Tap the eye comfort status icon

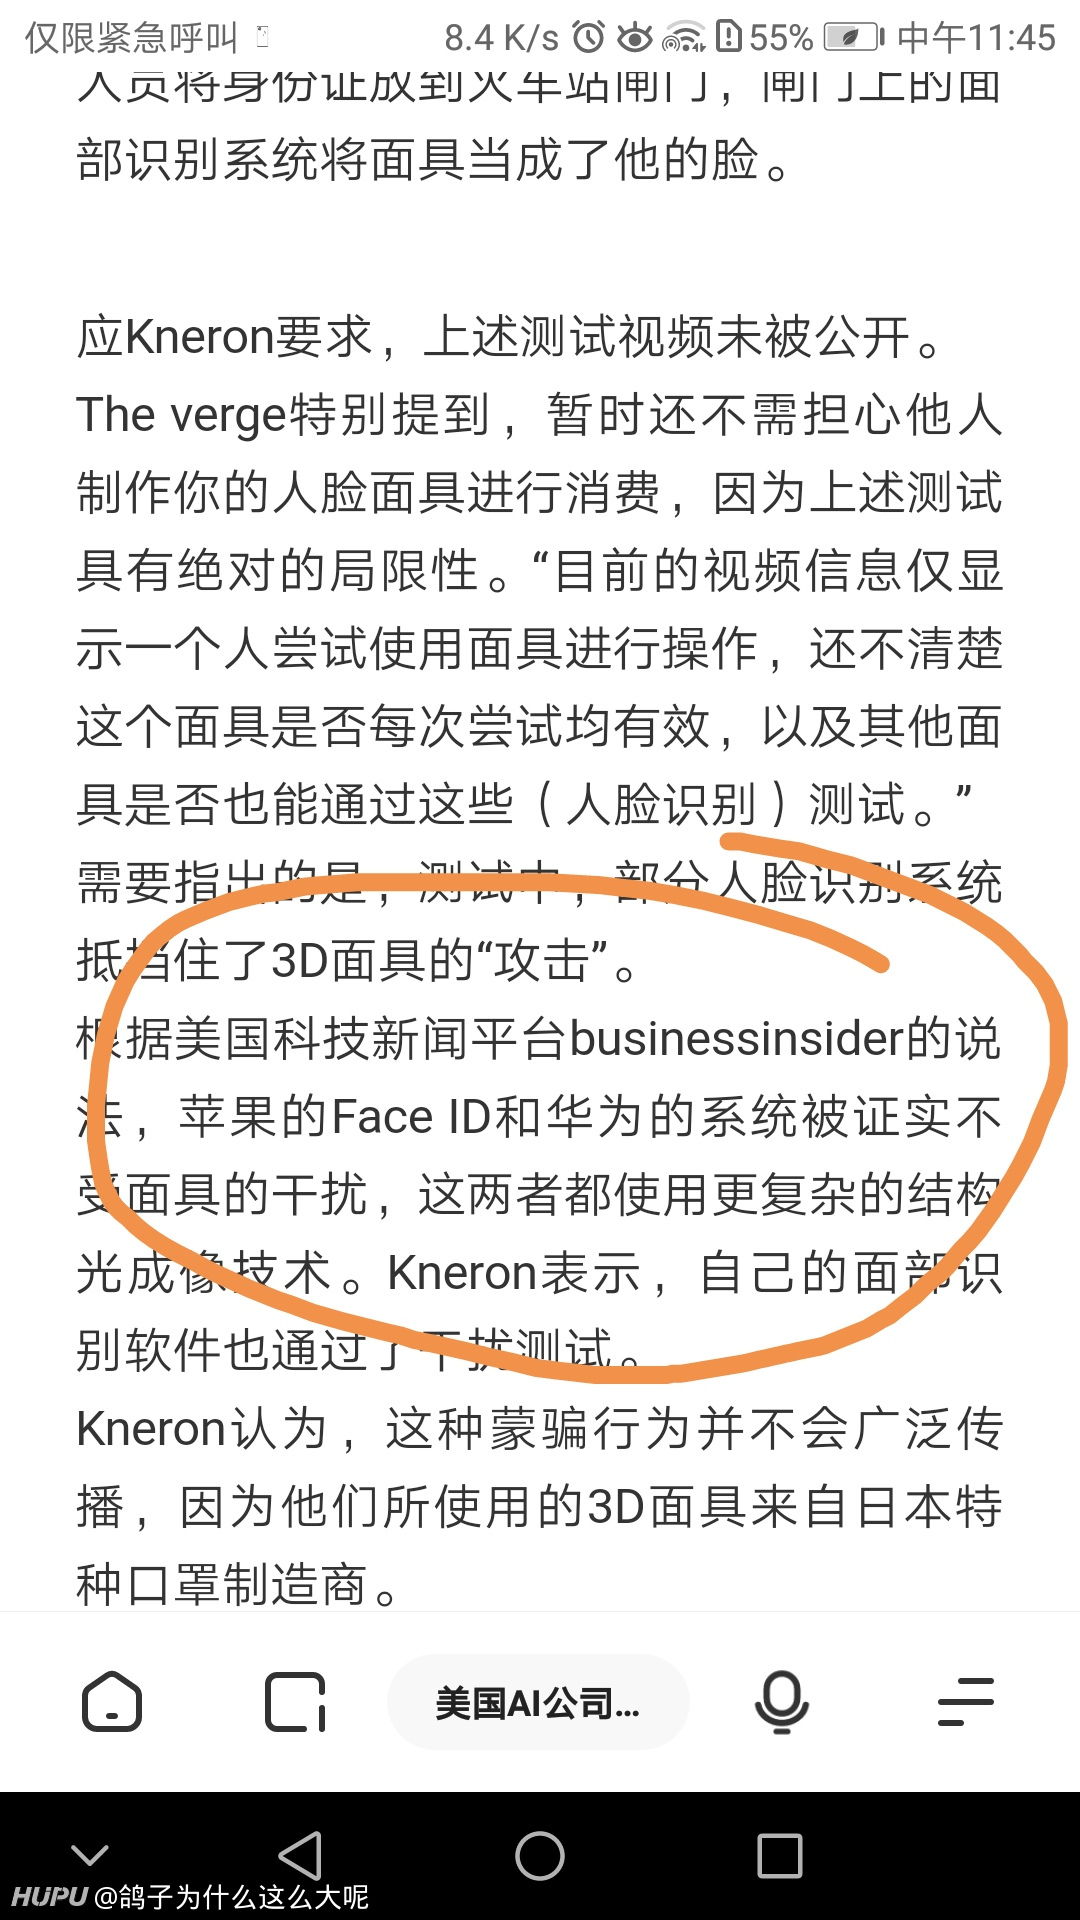coord(635,38)
